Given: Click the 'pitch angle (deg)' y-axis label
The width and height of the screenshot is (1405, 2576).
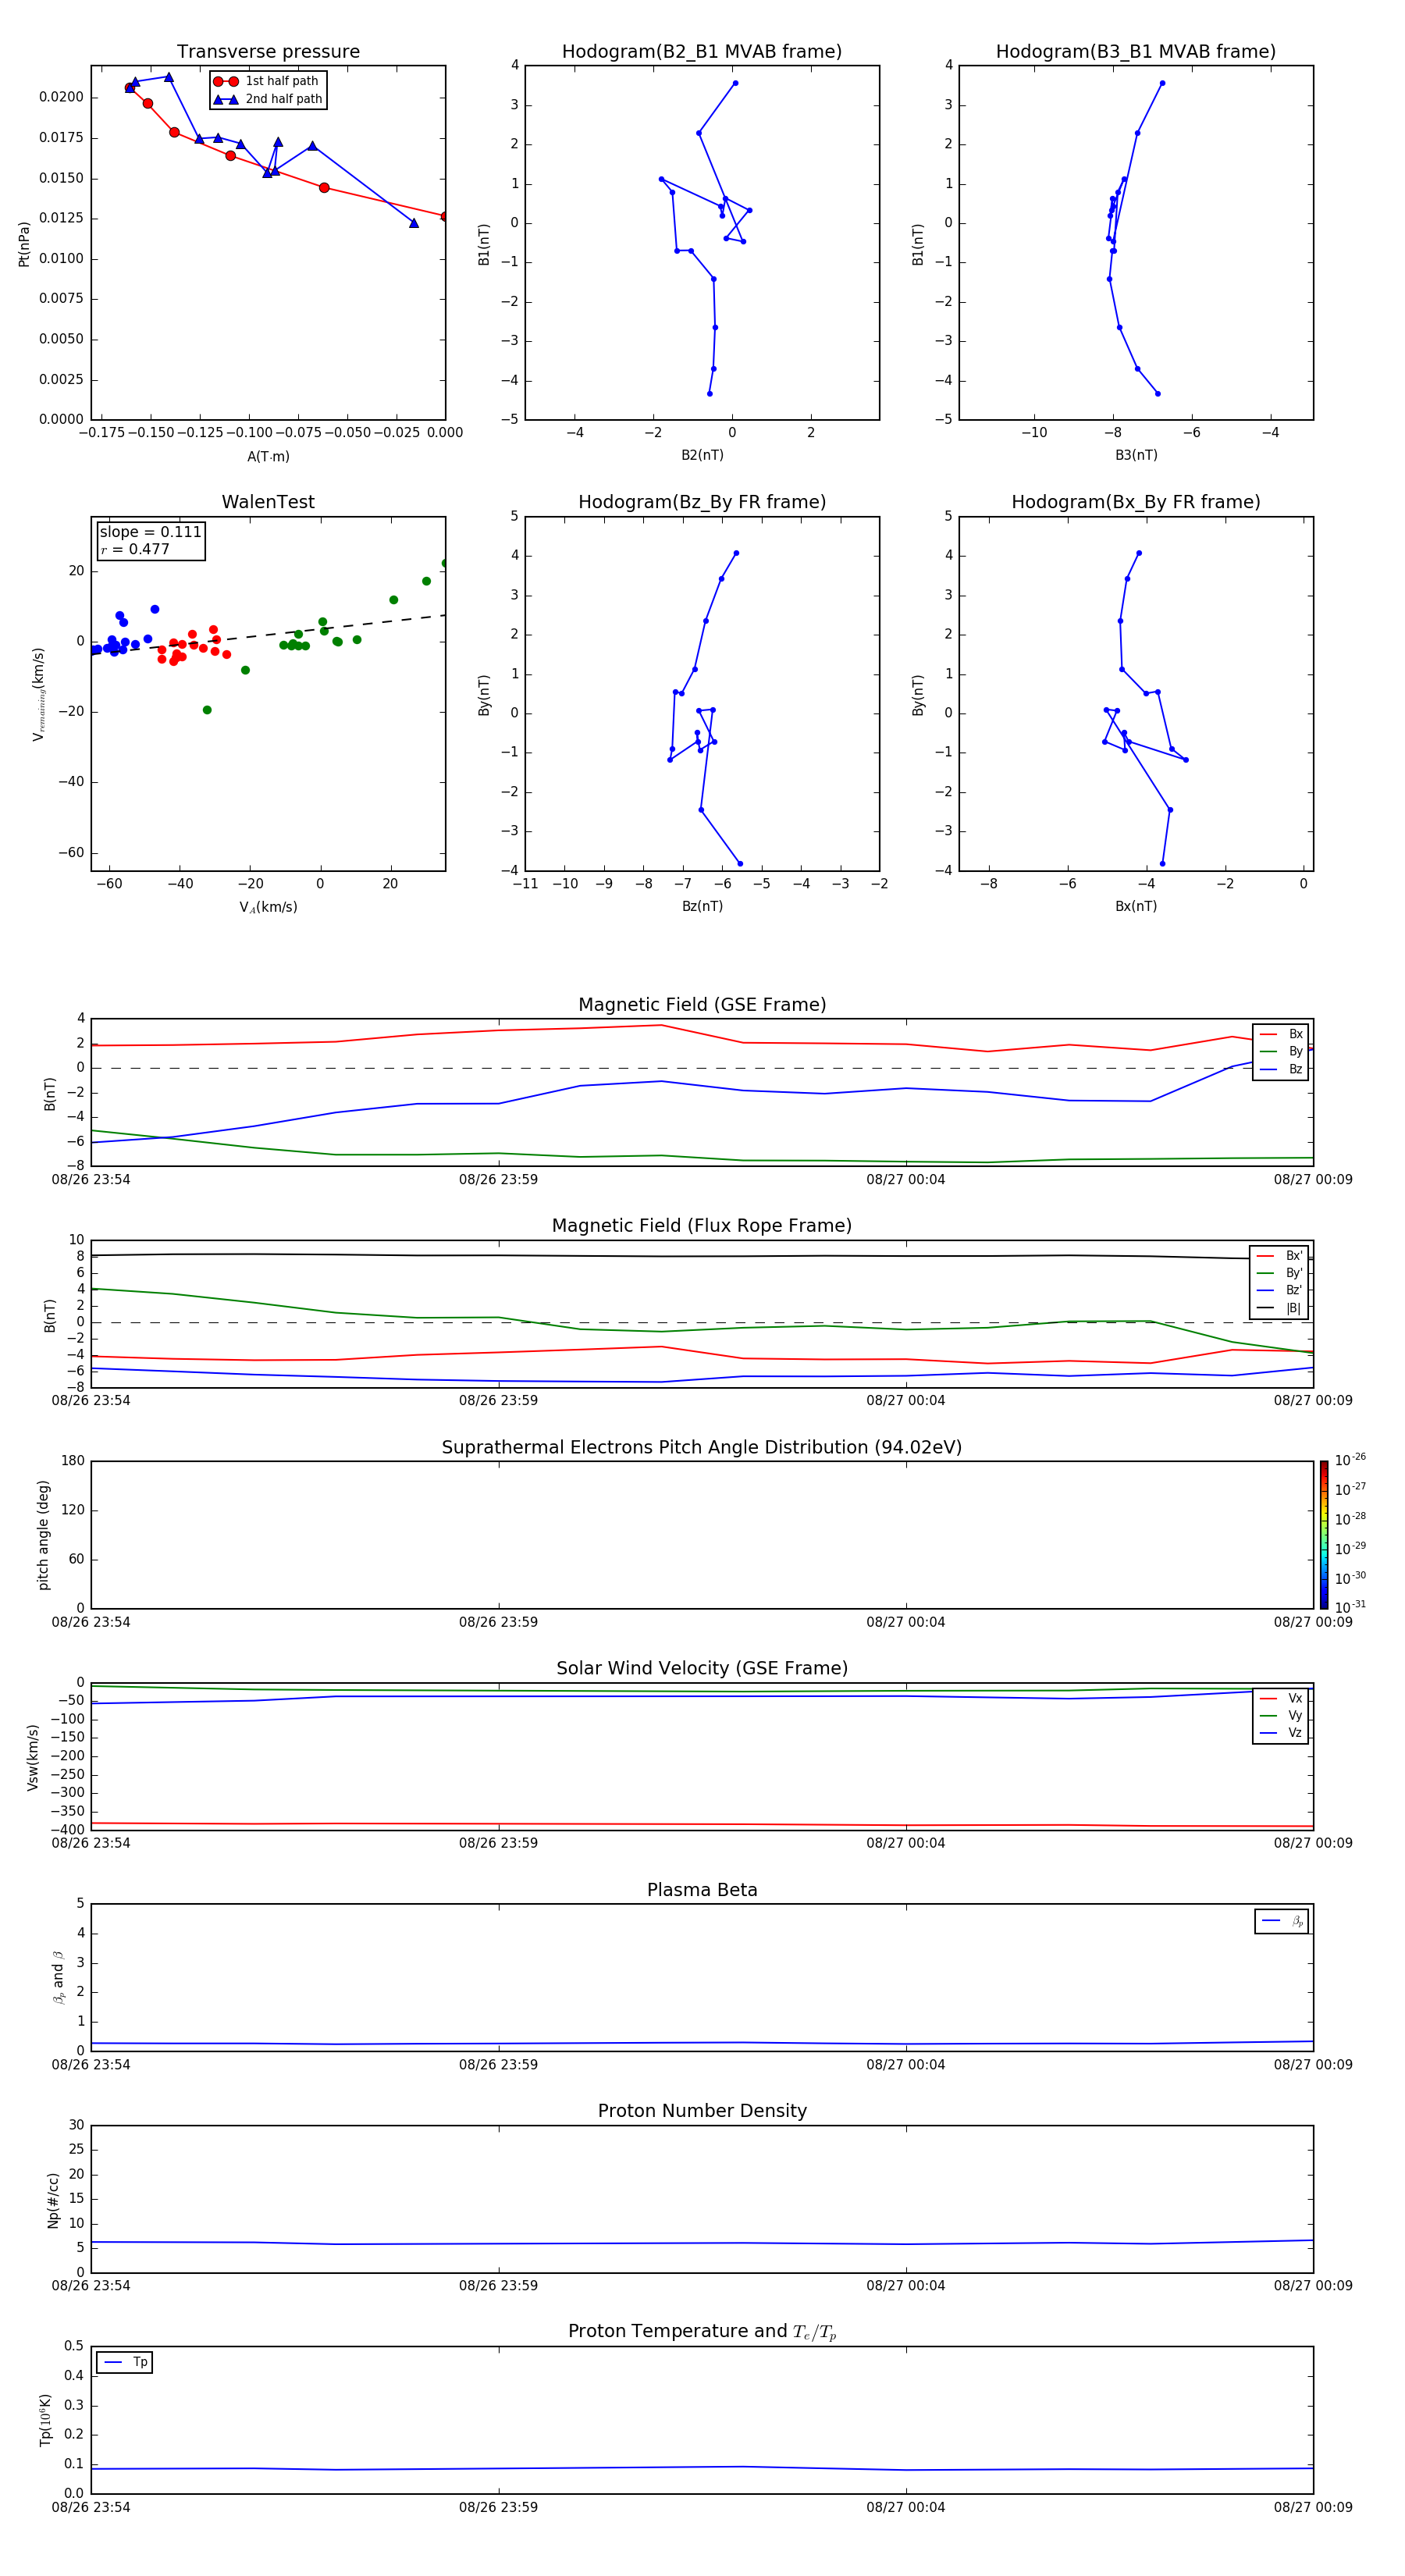Looking at the screenshot, I should click(x=43, y=1535).
